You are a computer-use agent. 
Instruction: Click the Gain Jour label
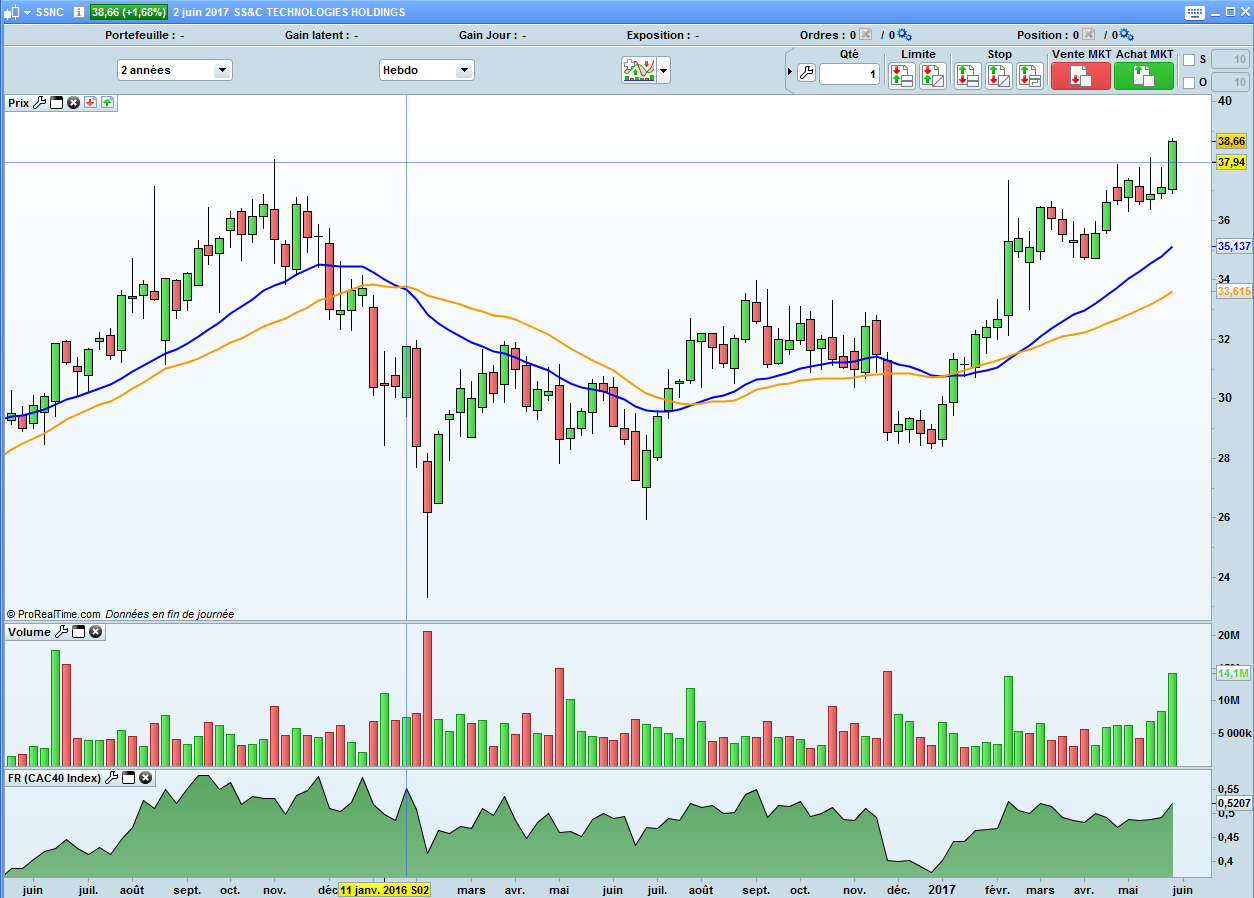[x=487, y=35]
